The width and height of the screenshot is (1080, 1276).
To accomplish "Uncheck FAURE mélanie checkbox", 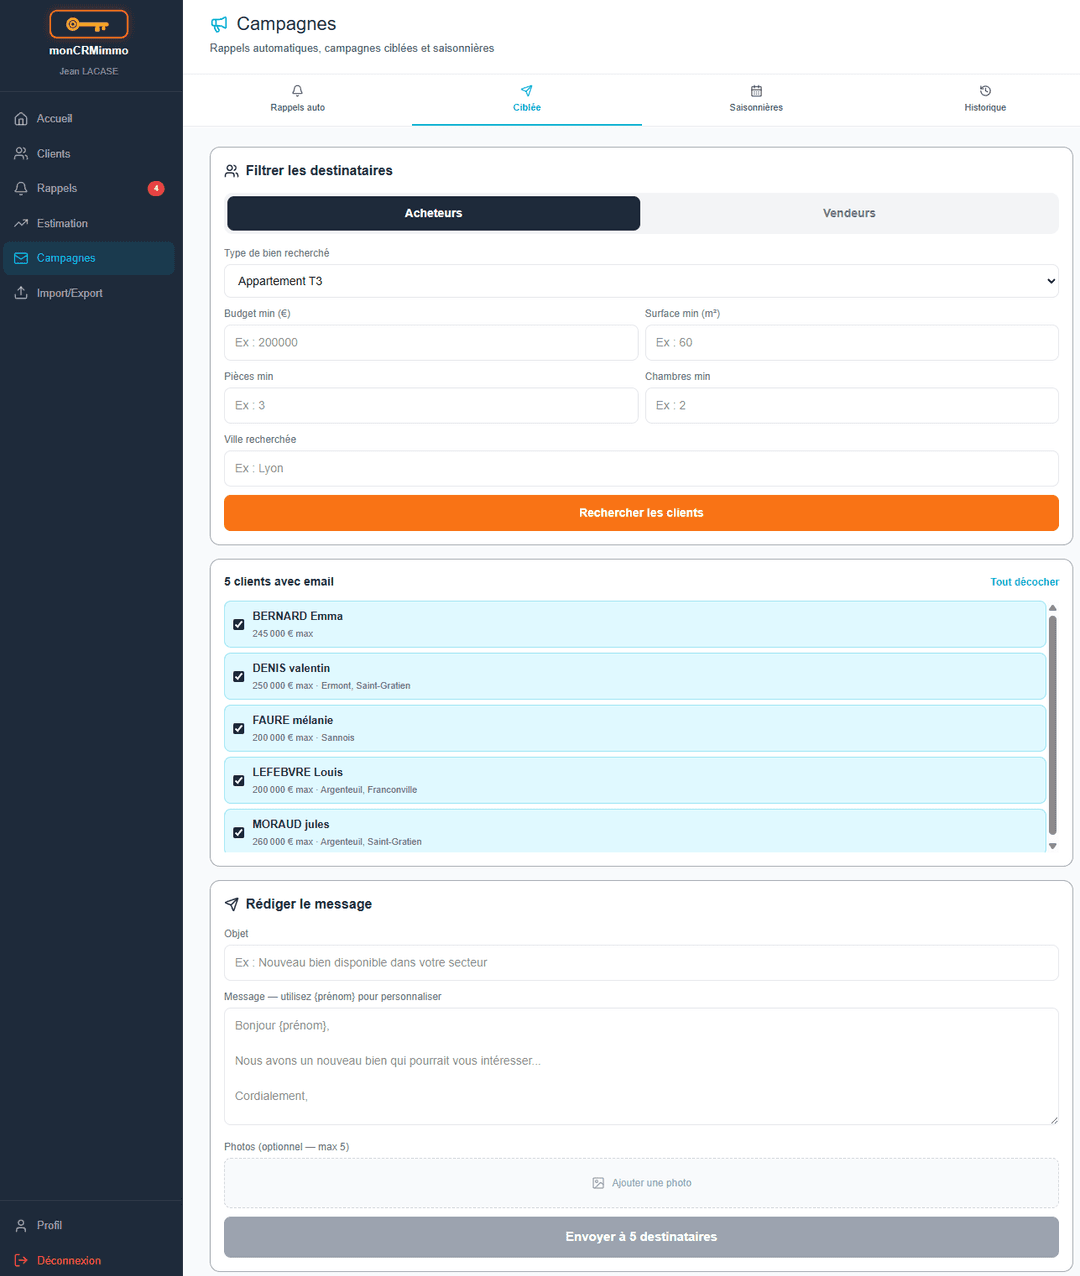I will (x=239, y=728).
